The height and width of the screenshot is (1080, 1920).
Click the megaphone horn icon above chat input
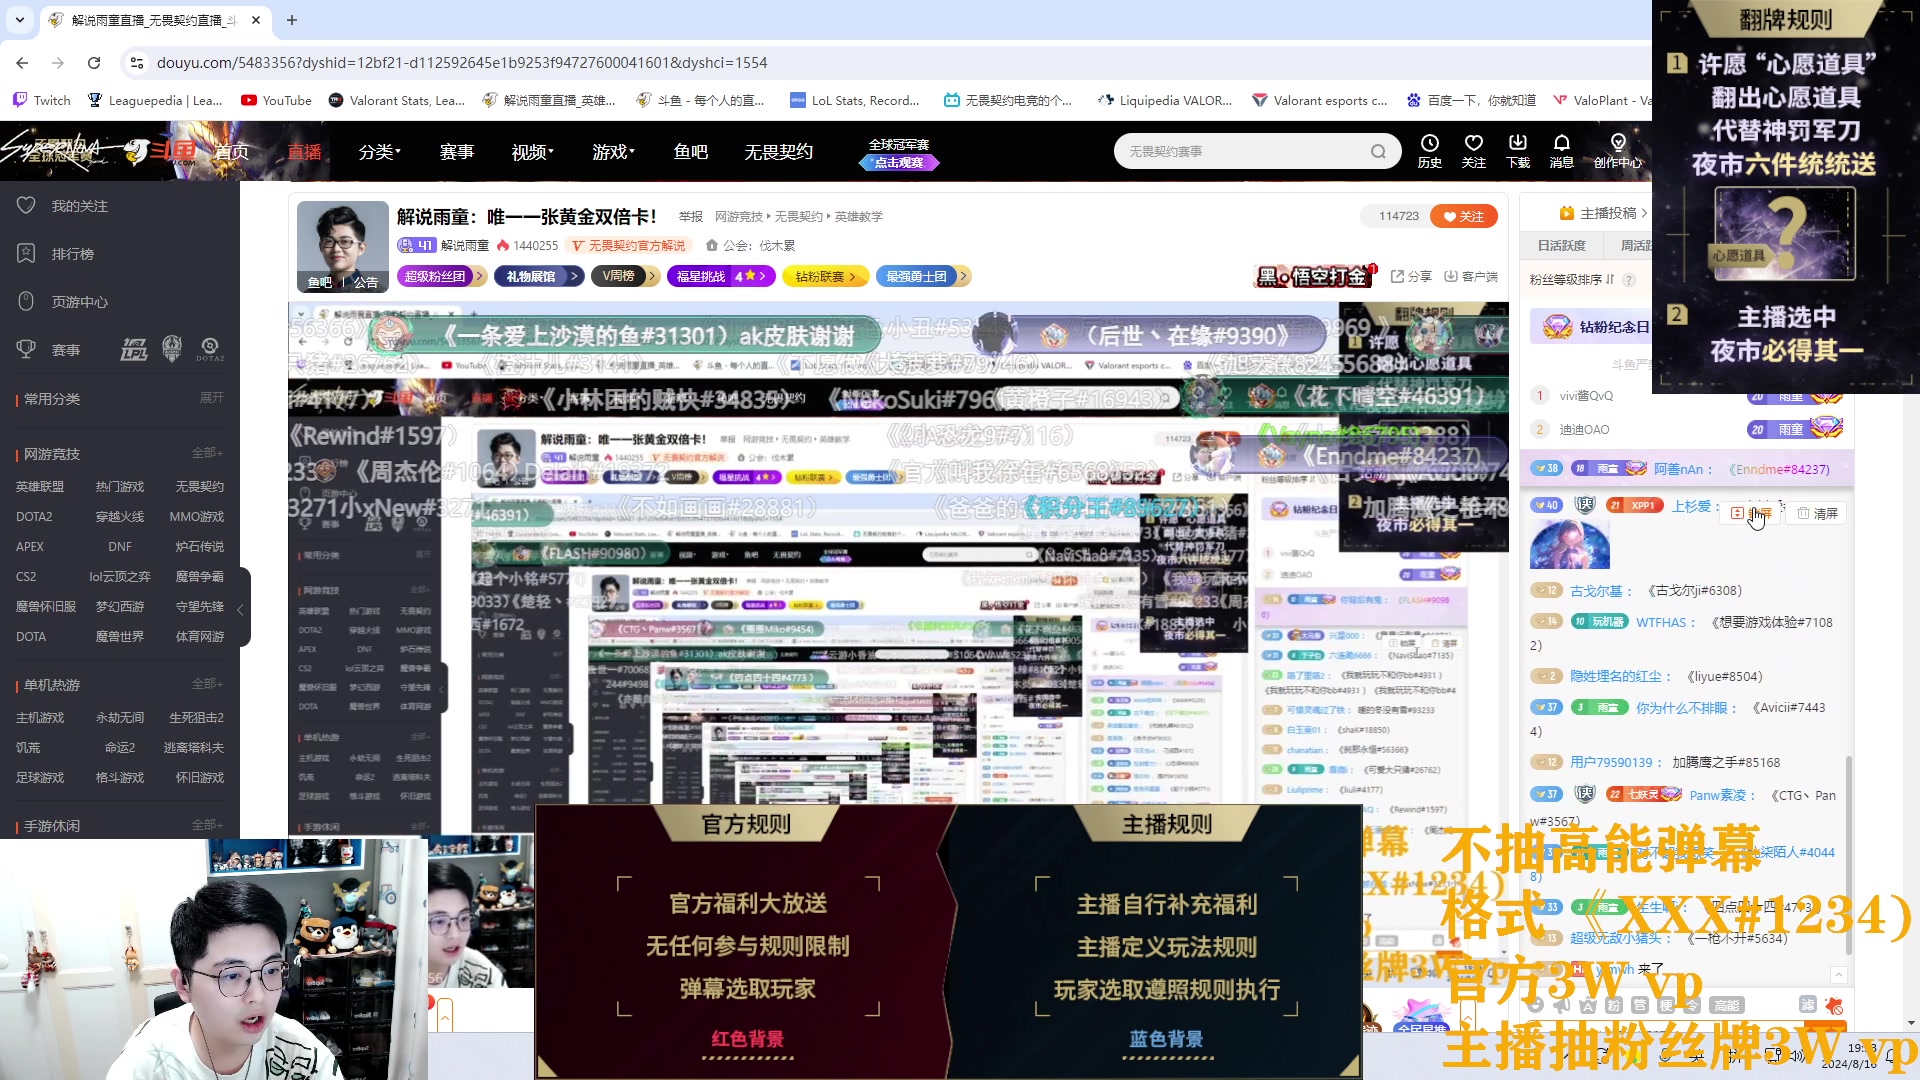click(x=1562, y=1005)
